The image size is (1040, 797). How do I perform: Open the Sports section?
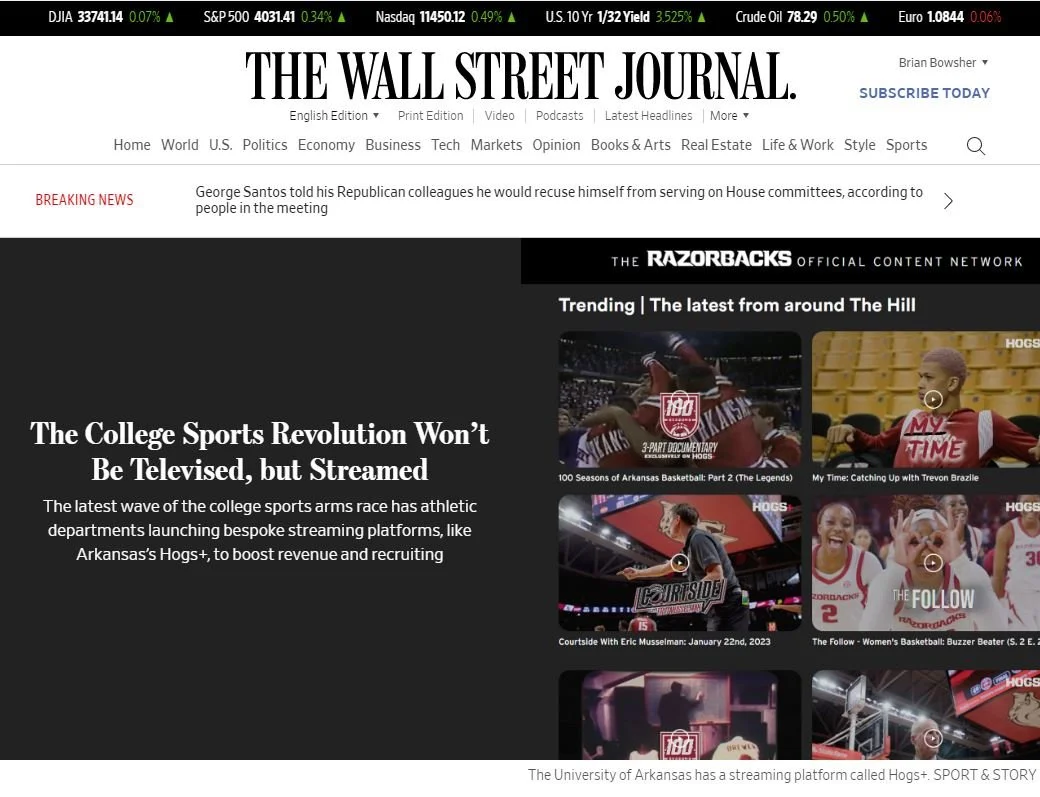tap(906, 145)
